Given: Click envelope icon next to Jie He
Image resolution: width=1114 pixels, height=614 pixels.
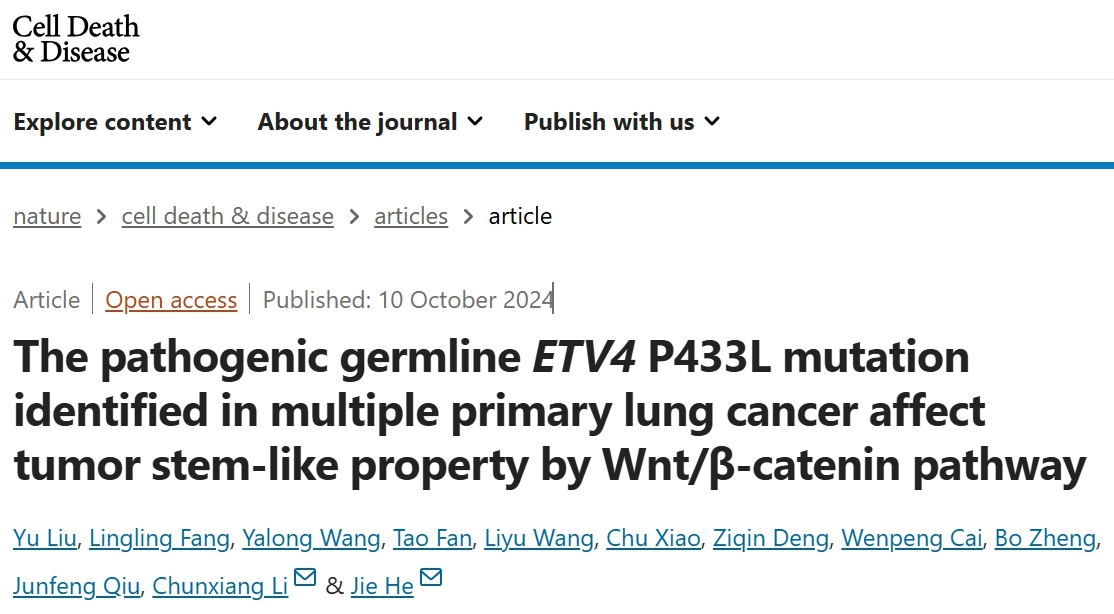Looking at the screenshot, I should (x=431, y=578).
